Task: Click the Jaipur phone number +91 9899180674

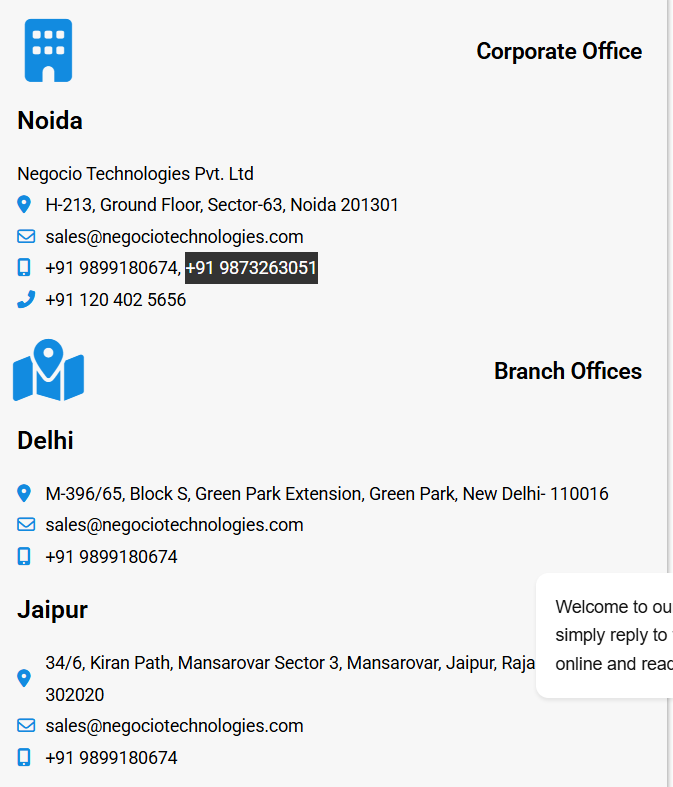Action: coord(111,757)
